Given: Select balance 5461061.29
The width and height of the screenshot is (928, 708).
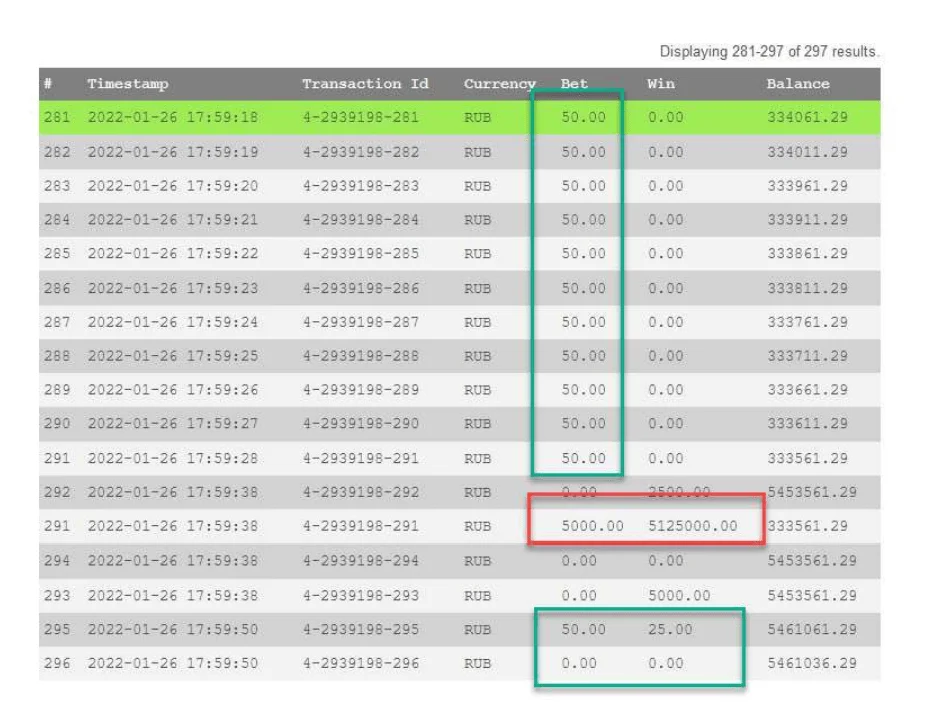Looking at the screenshot, I should pos(812,629).
